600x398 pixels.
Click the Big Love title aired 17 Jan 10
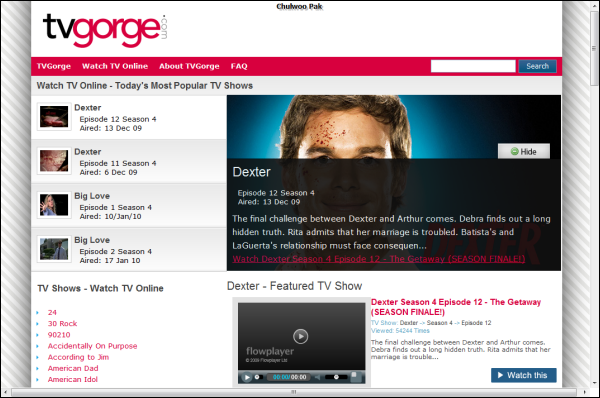[x=92, y=240]
